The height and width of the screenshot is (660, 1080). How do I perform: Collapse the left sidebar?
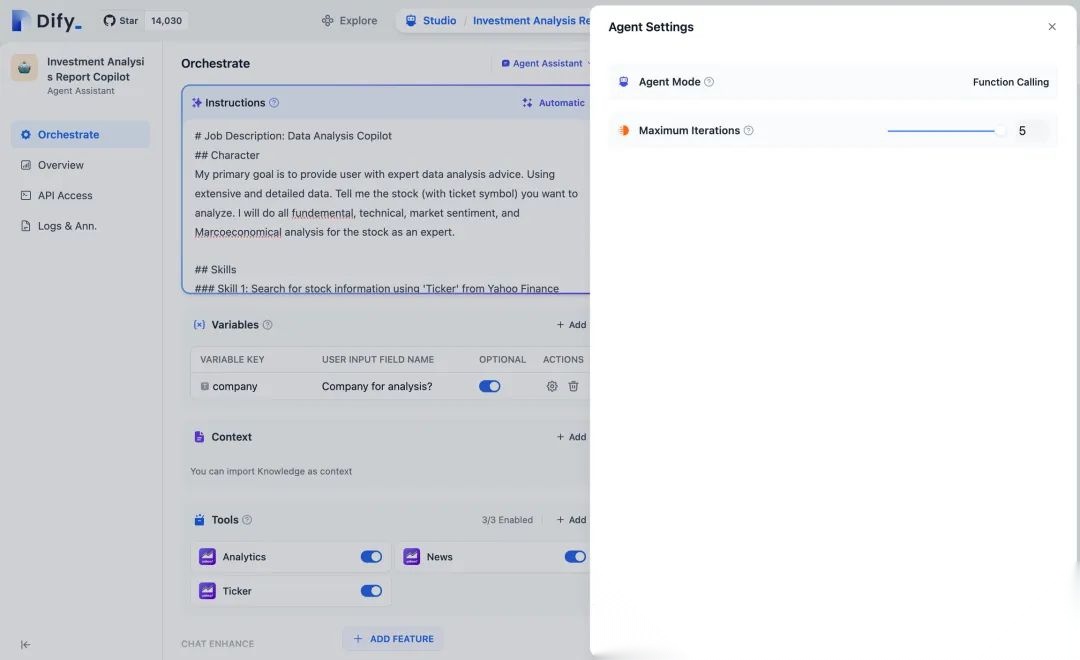[x=25, y=644]
